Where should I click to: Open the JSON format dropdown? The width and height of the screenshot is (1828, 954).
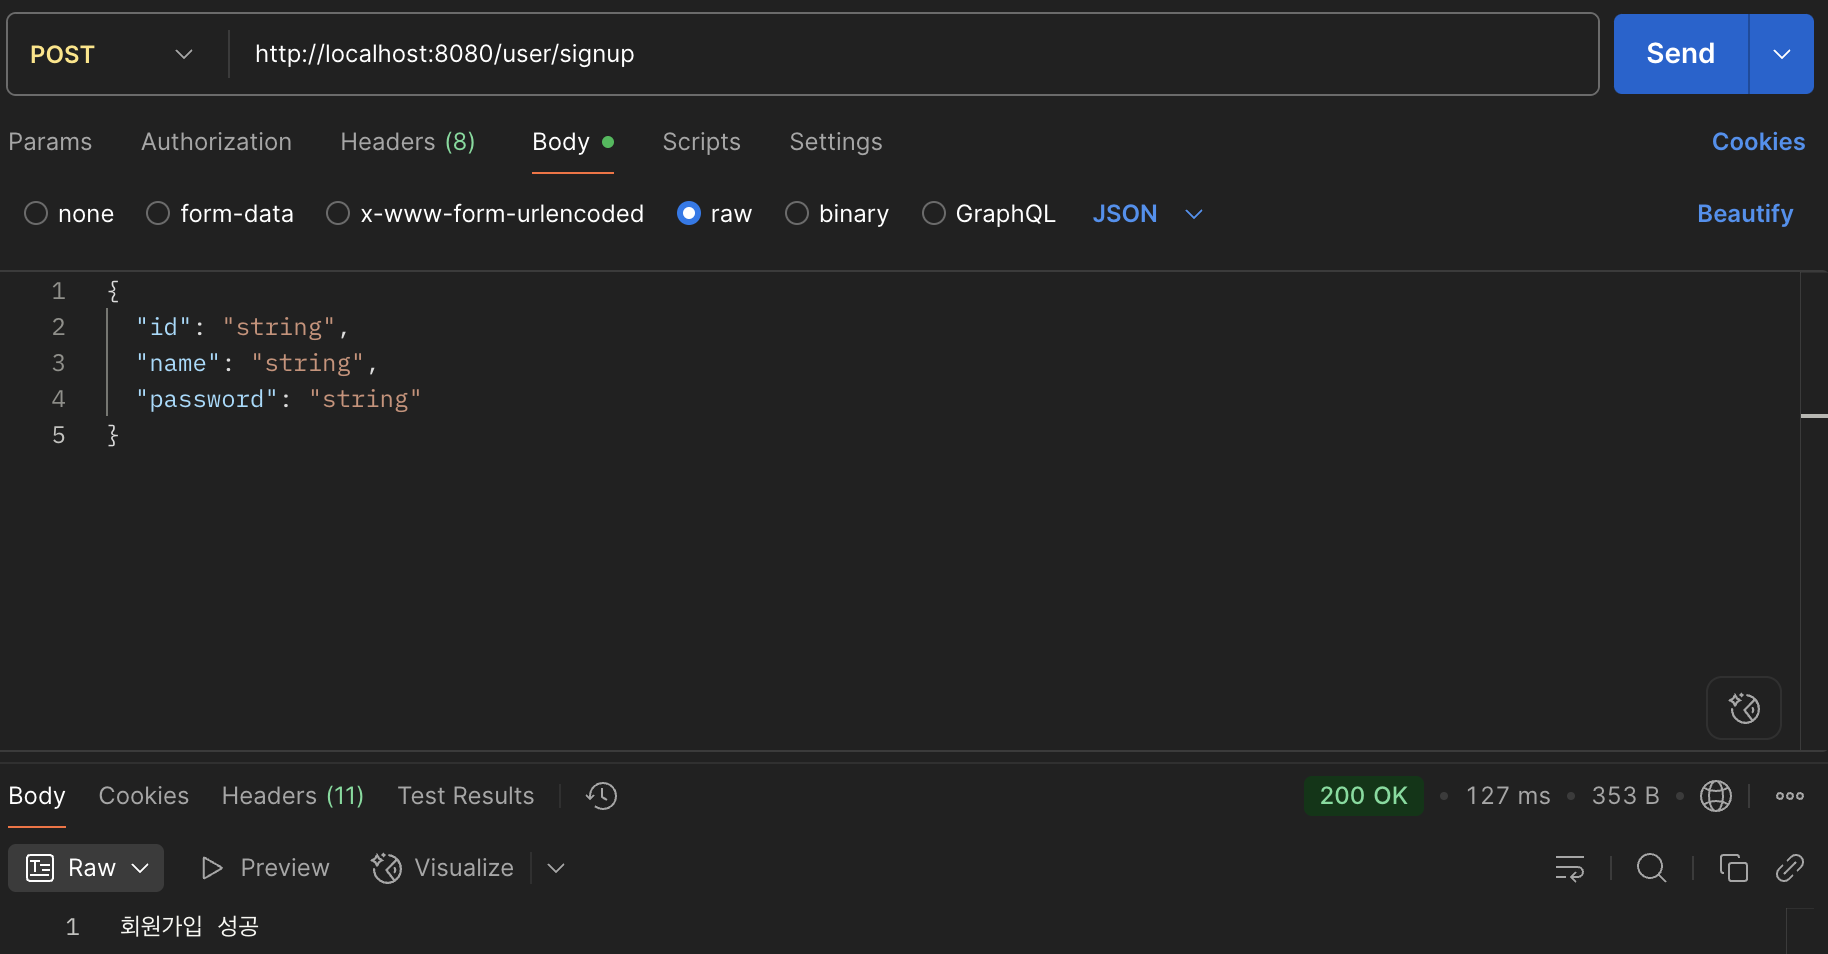(1147, 214)
